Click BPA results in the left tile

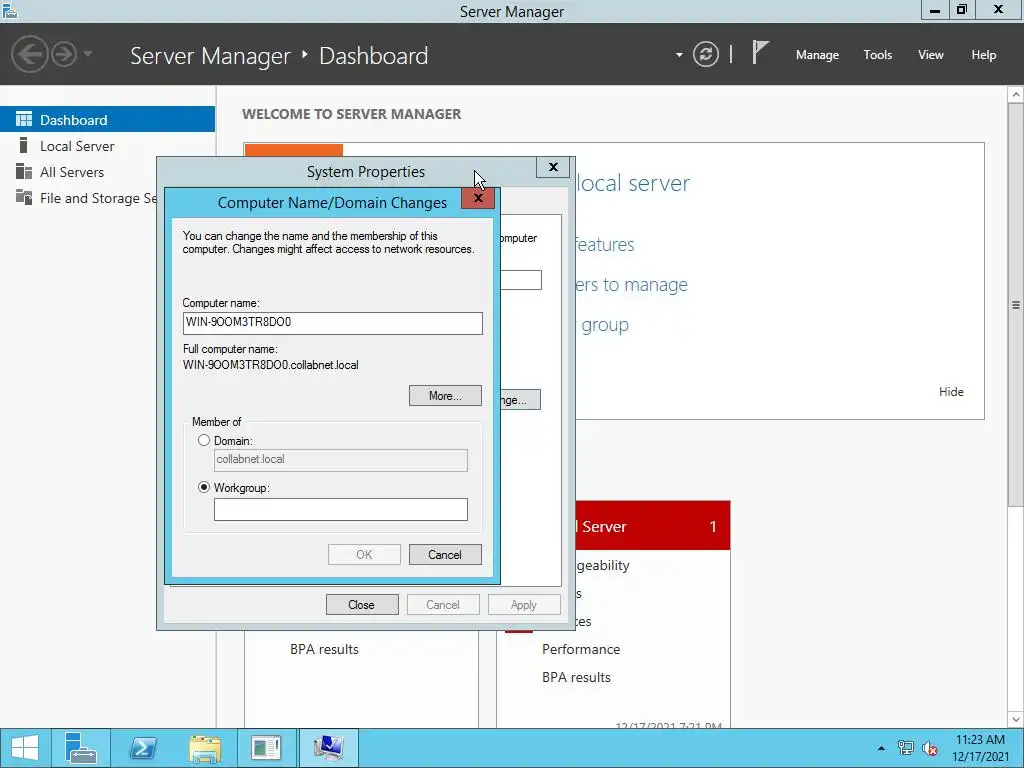point(324,649)
